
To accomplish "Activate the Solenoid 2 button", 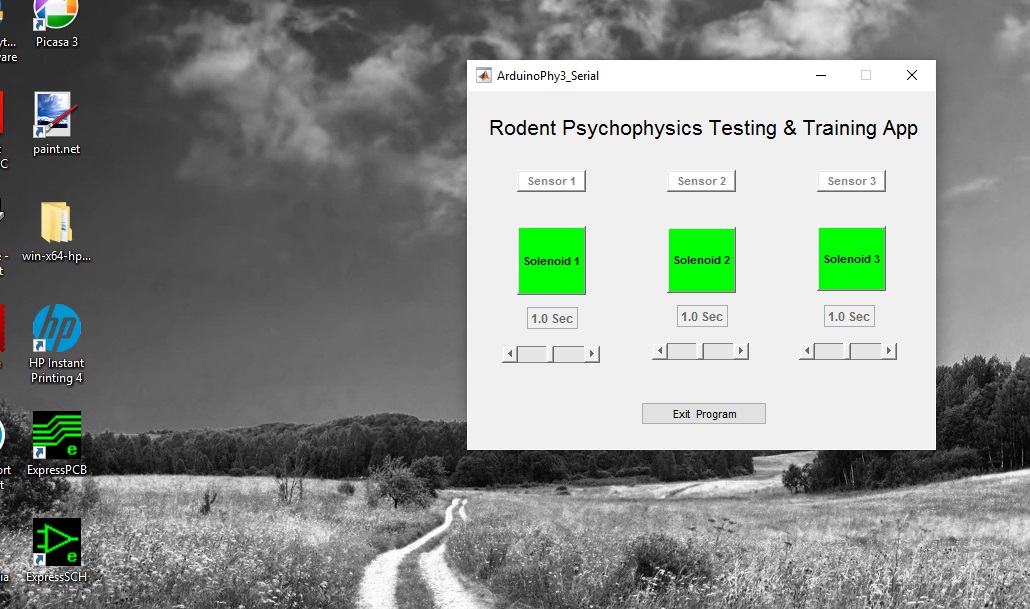I will tap(701, 259).
